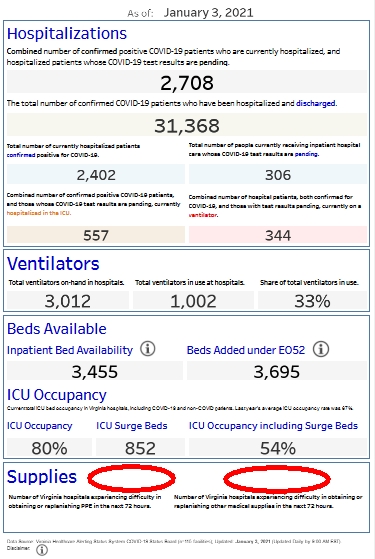Click the 33% share of ventilators in use
375x559 pixels.
[x=312, y=301]
